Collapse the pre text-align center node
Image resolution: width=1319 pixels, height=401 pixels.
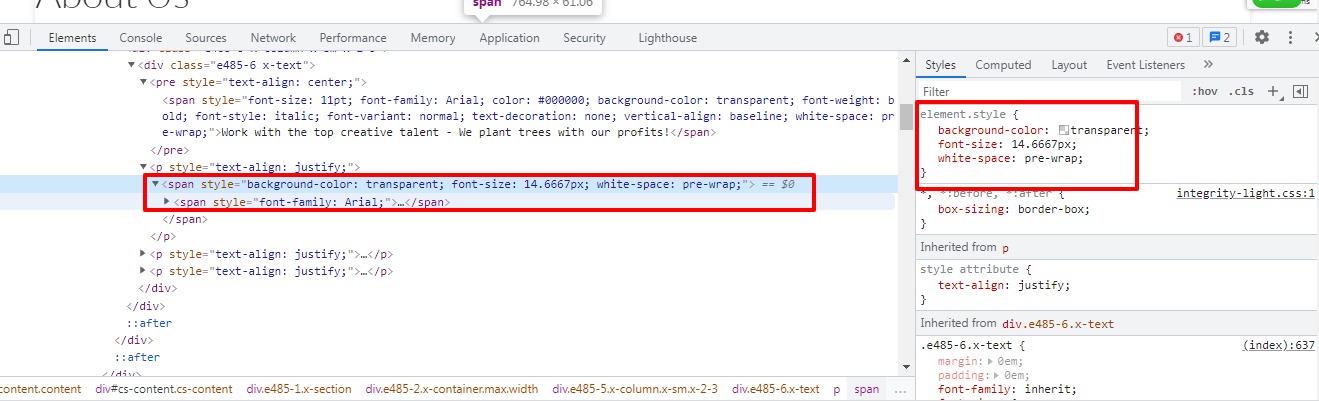(x=143, y=82)
